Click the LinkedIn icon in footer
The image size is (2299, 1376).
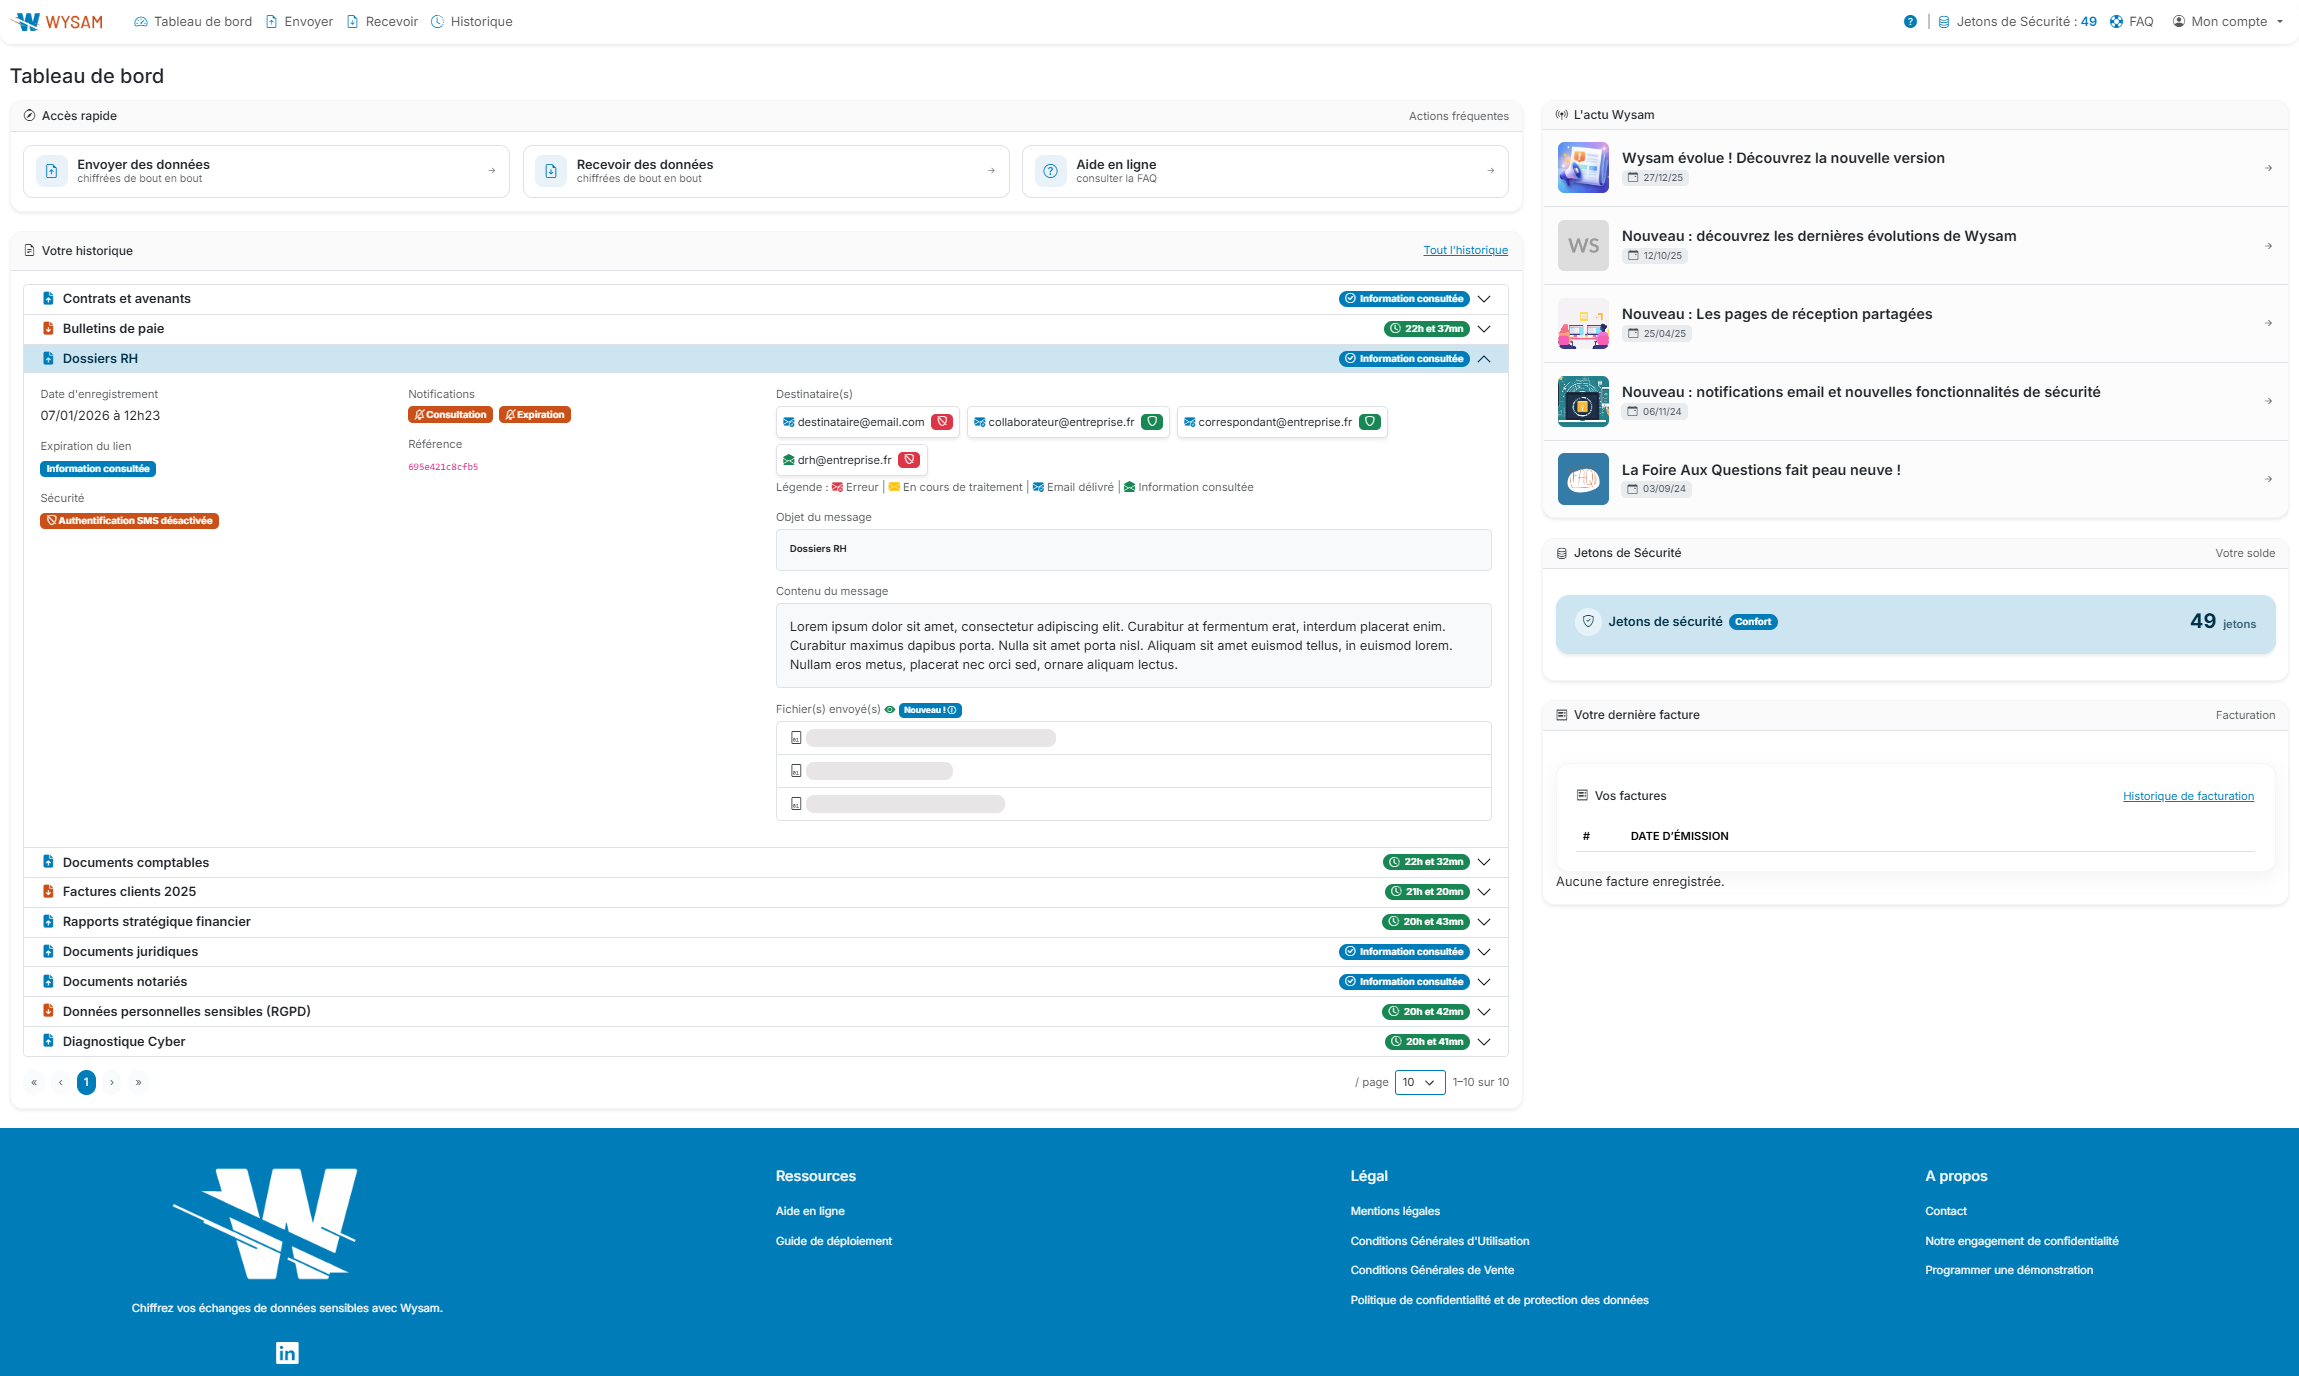[287, 1353]
